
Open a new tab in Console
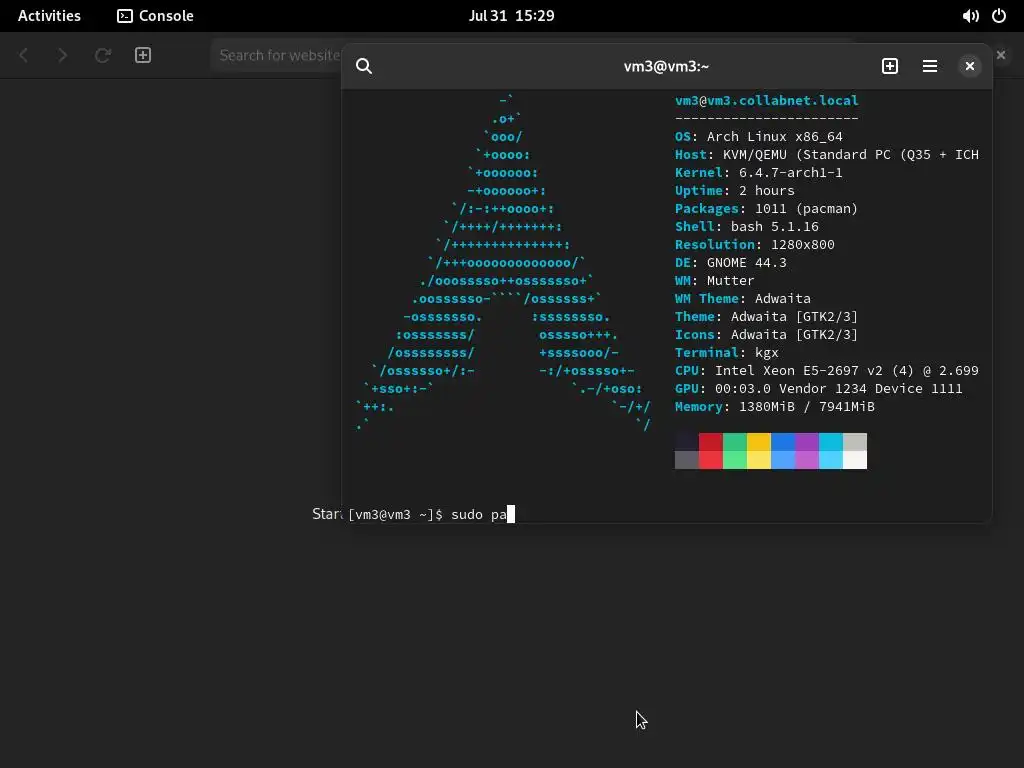(x=889, y=66)
